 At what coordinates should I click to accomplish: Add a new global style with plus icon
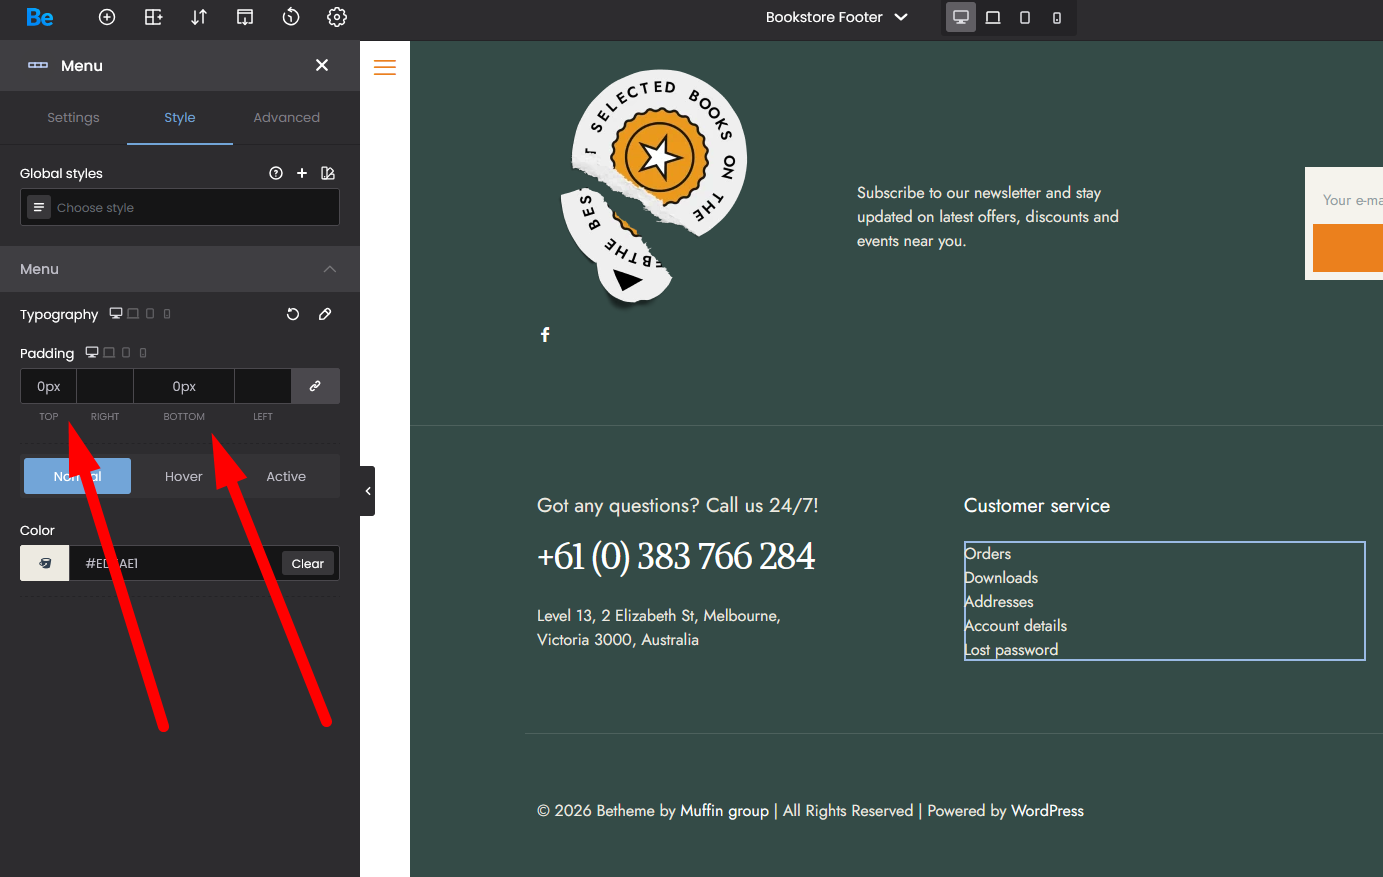click(302, 173)
